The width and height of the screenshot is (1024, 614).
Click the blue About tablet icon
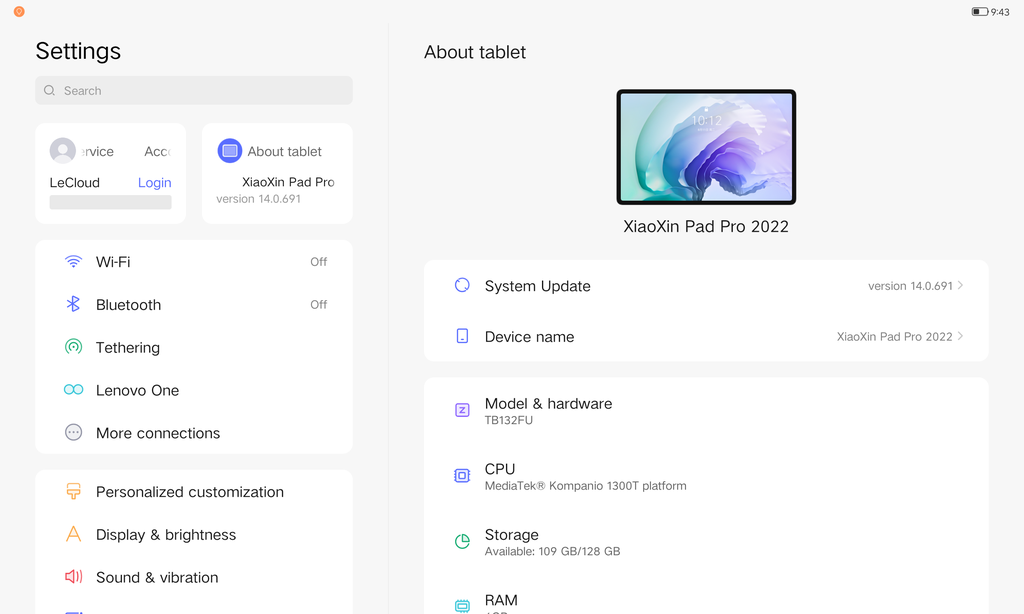tap(229, 151)
